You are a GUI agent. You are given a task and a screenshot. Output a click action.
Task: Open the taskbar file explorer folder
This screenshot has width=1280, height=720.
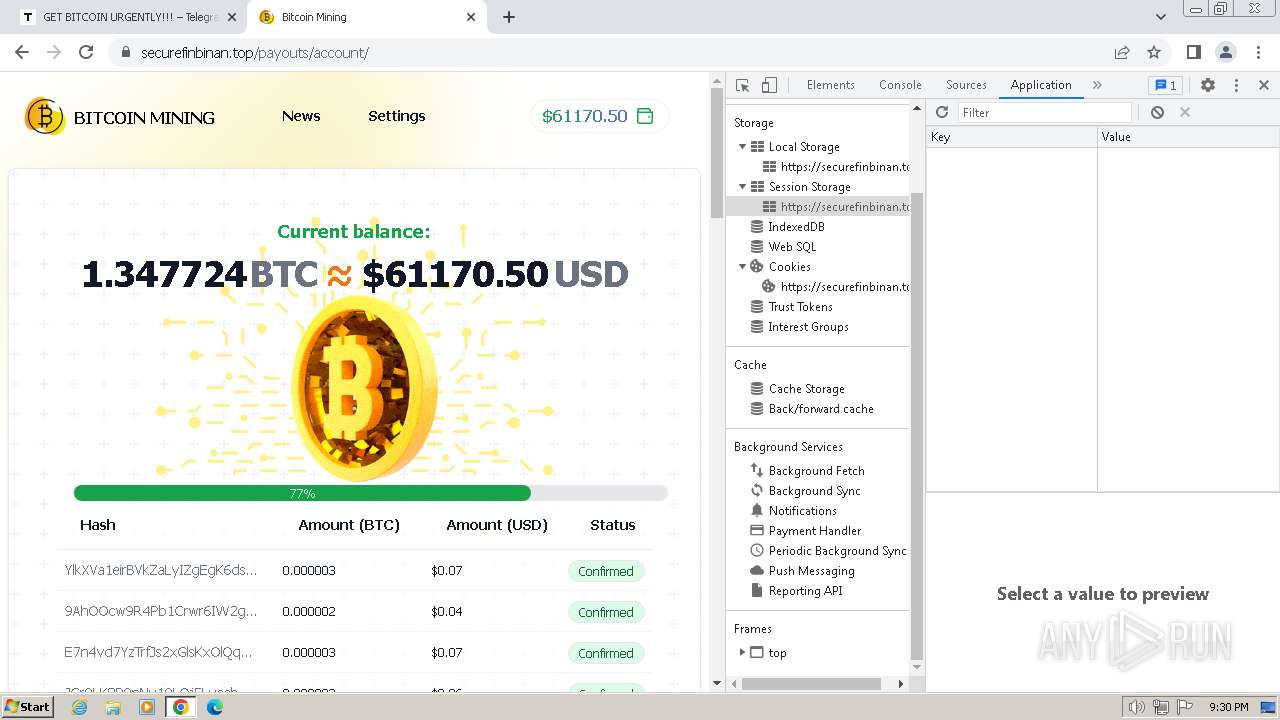(113, 707)
